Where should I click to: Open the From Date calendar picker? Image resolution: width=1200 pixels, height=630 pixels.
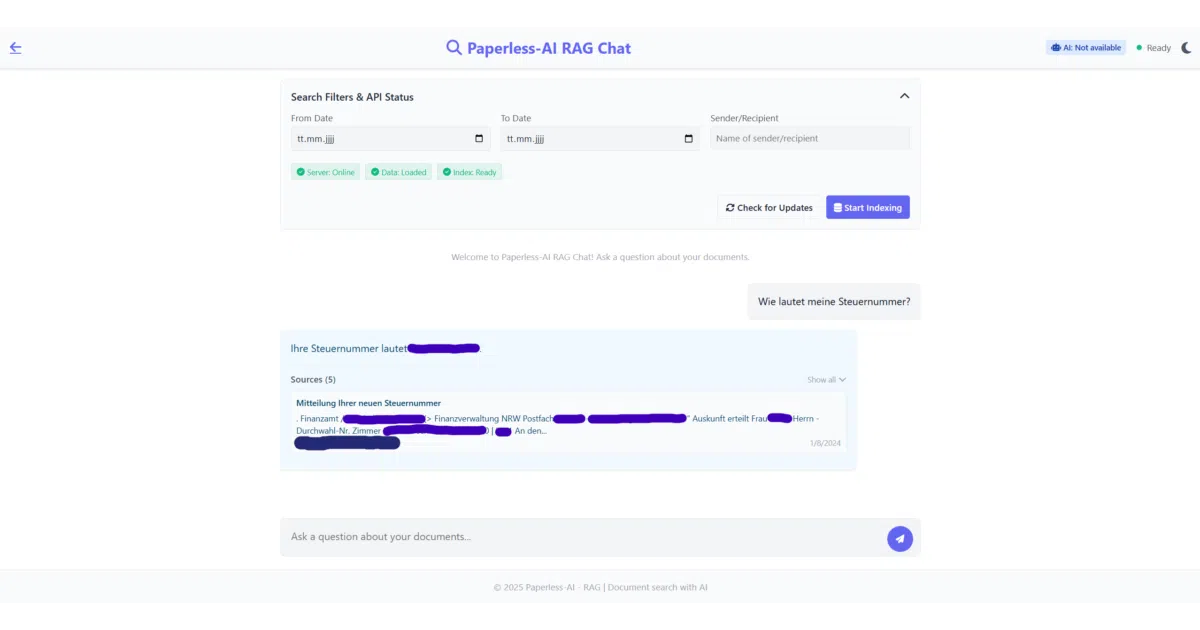click(x=479, y=138)
